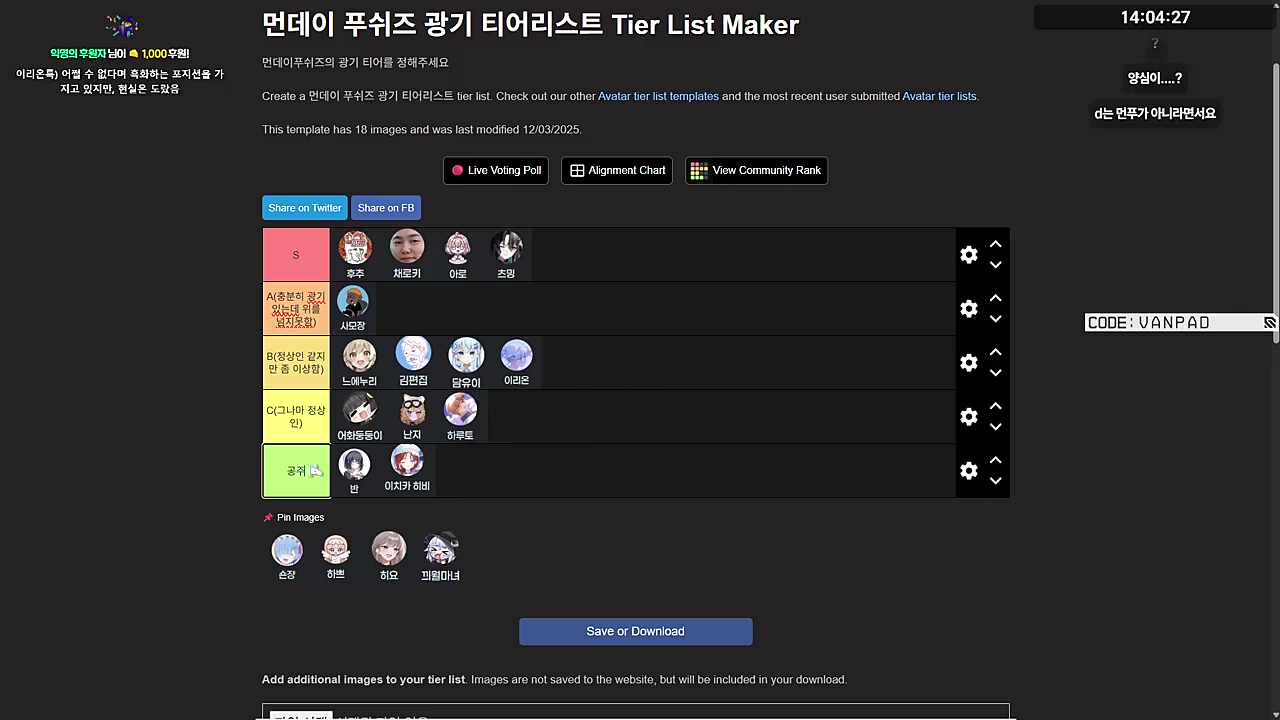This screenshot has height=720, width=1280.
Task: Move C tier row down with chevron
Action: click(x=995, y=428)
